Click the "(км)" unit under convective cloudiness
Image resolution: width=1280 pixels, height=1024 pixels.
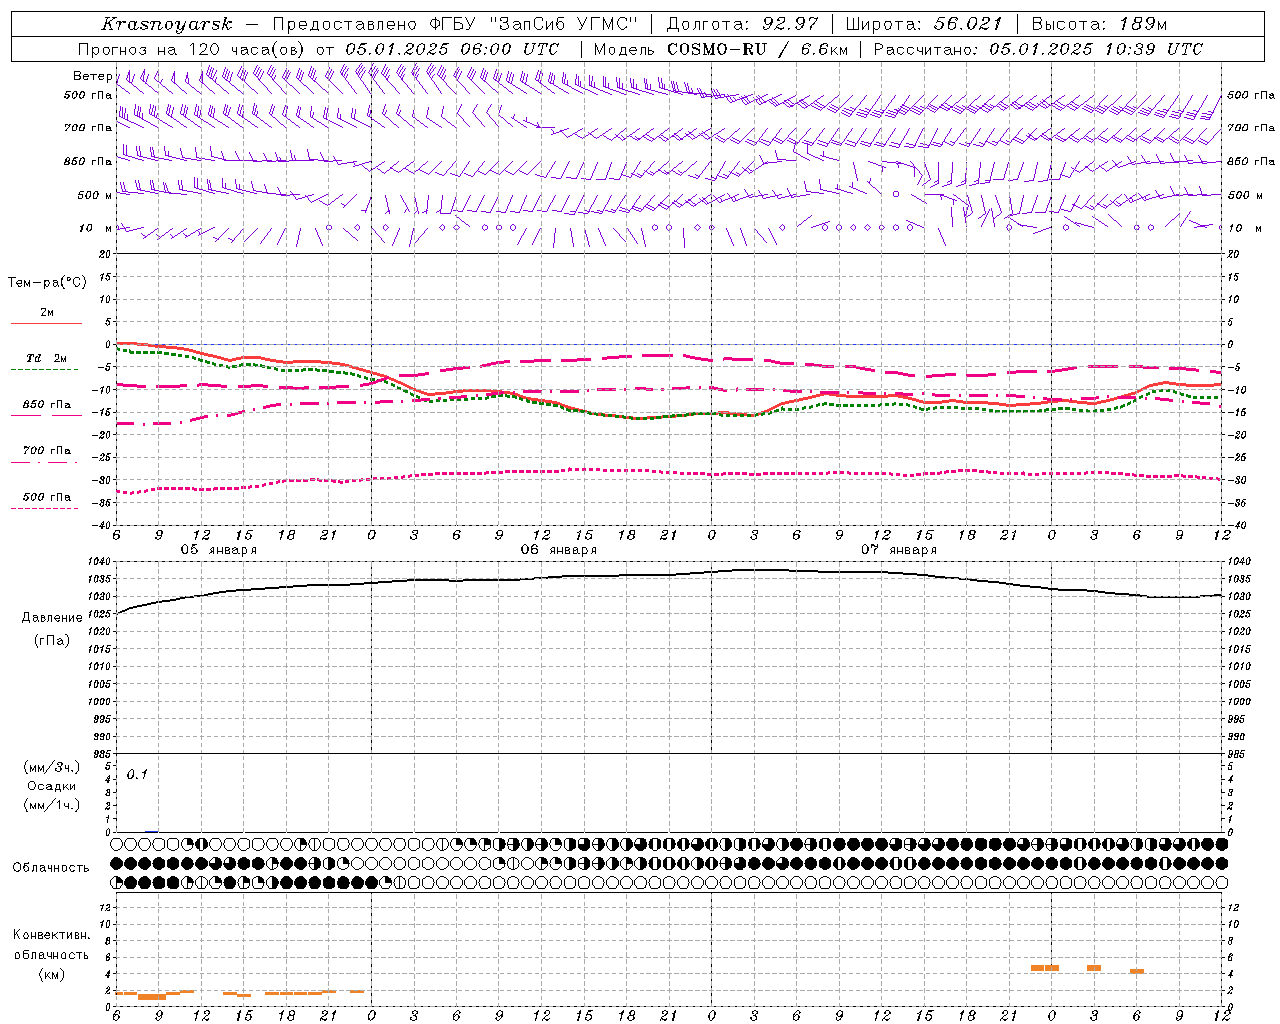tap(52, 974)
